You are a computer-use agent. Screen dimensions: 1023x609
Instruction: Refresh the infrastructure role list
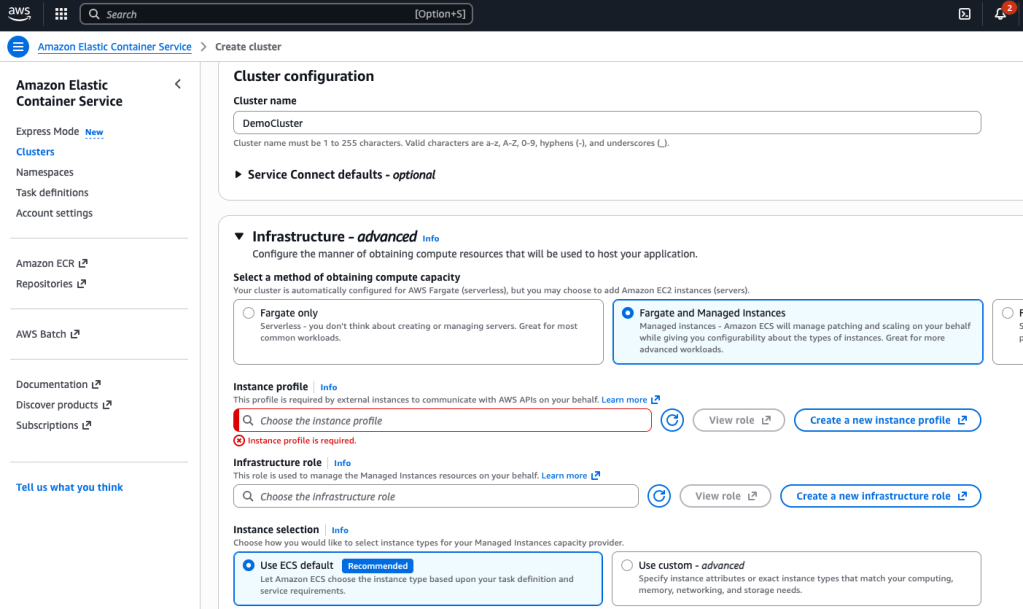click(x=658, y=496)
